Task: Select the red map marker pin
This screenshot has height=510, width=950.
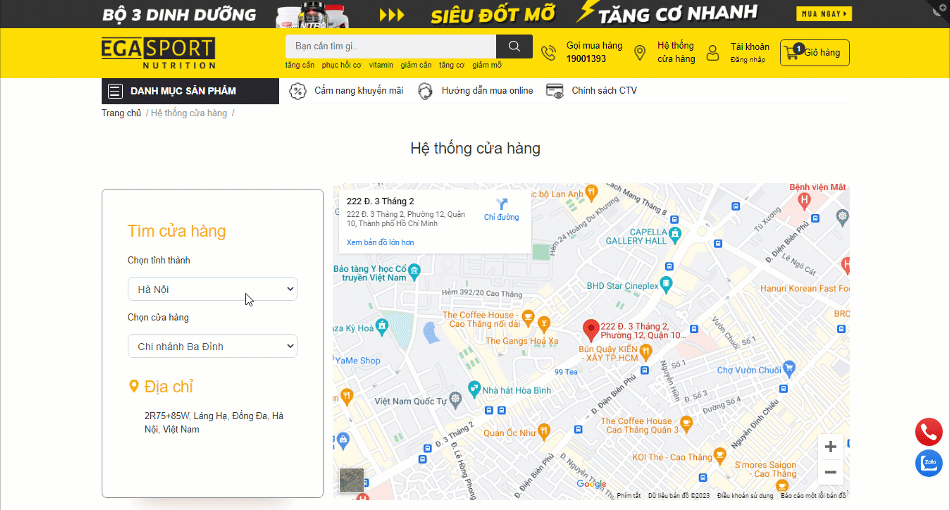Action: (591, 330)
